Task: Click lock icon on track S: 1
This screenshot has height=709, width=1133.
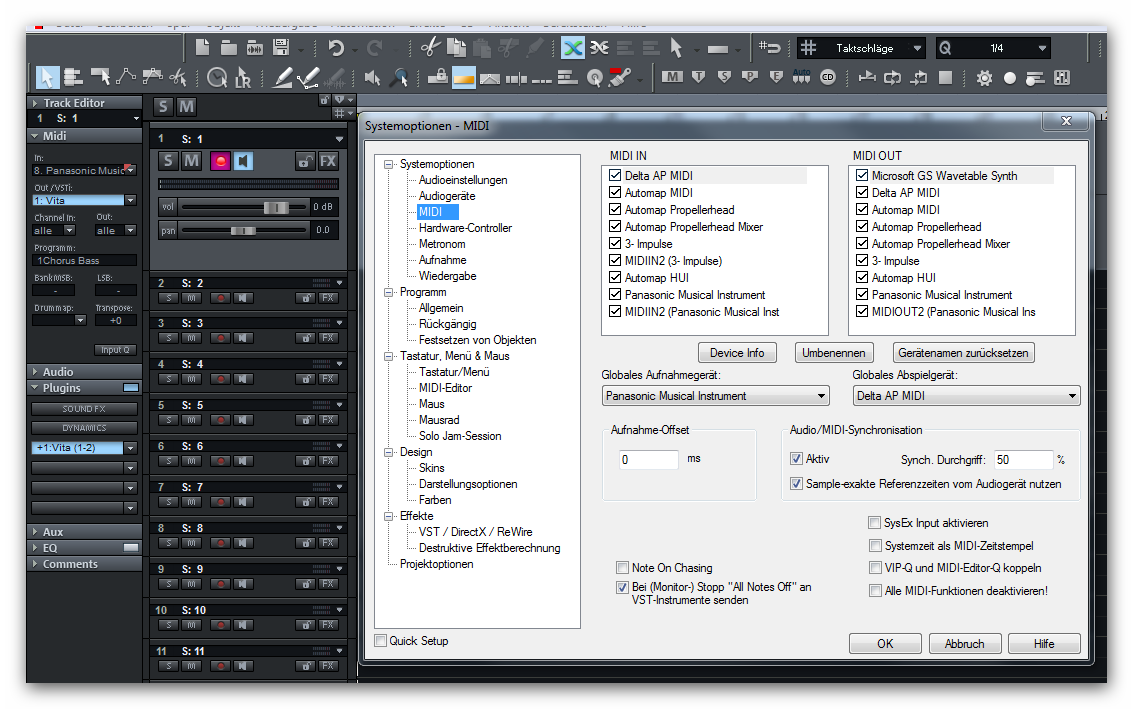Action: point(305,161)
